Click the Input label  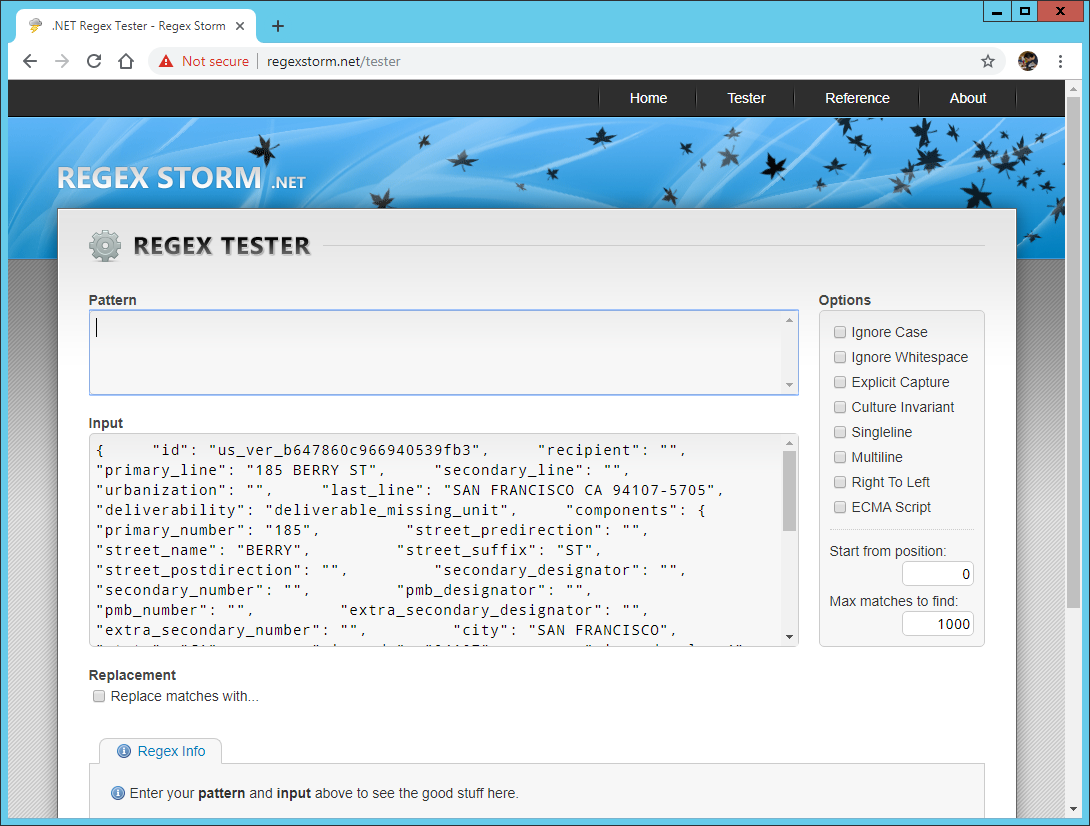(x=106, y=423)
